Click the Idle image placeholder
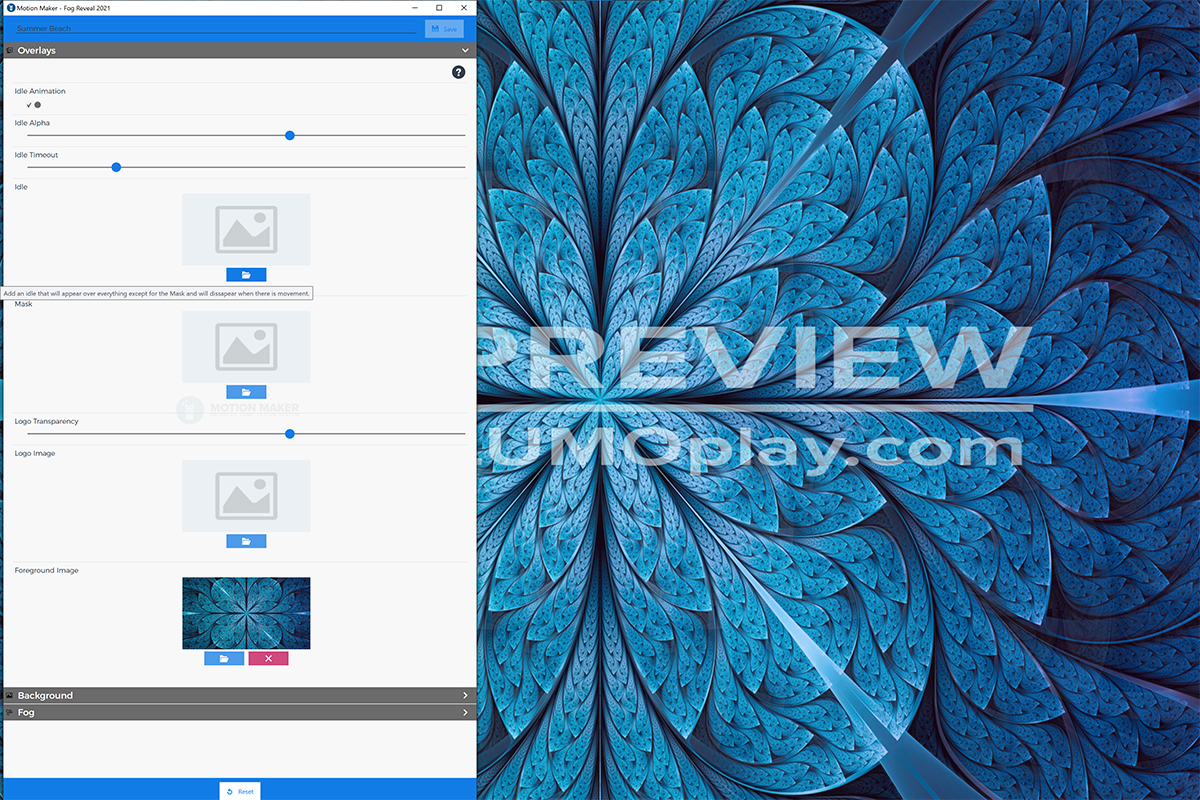 pyautogui.click(x=246, y=230)
